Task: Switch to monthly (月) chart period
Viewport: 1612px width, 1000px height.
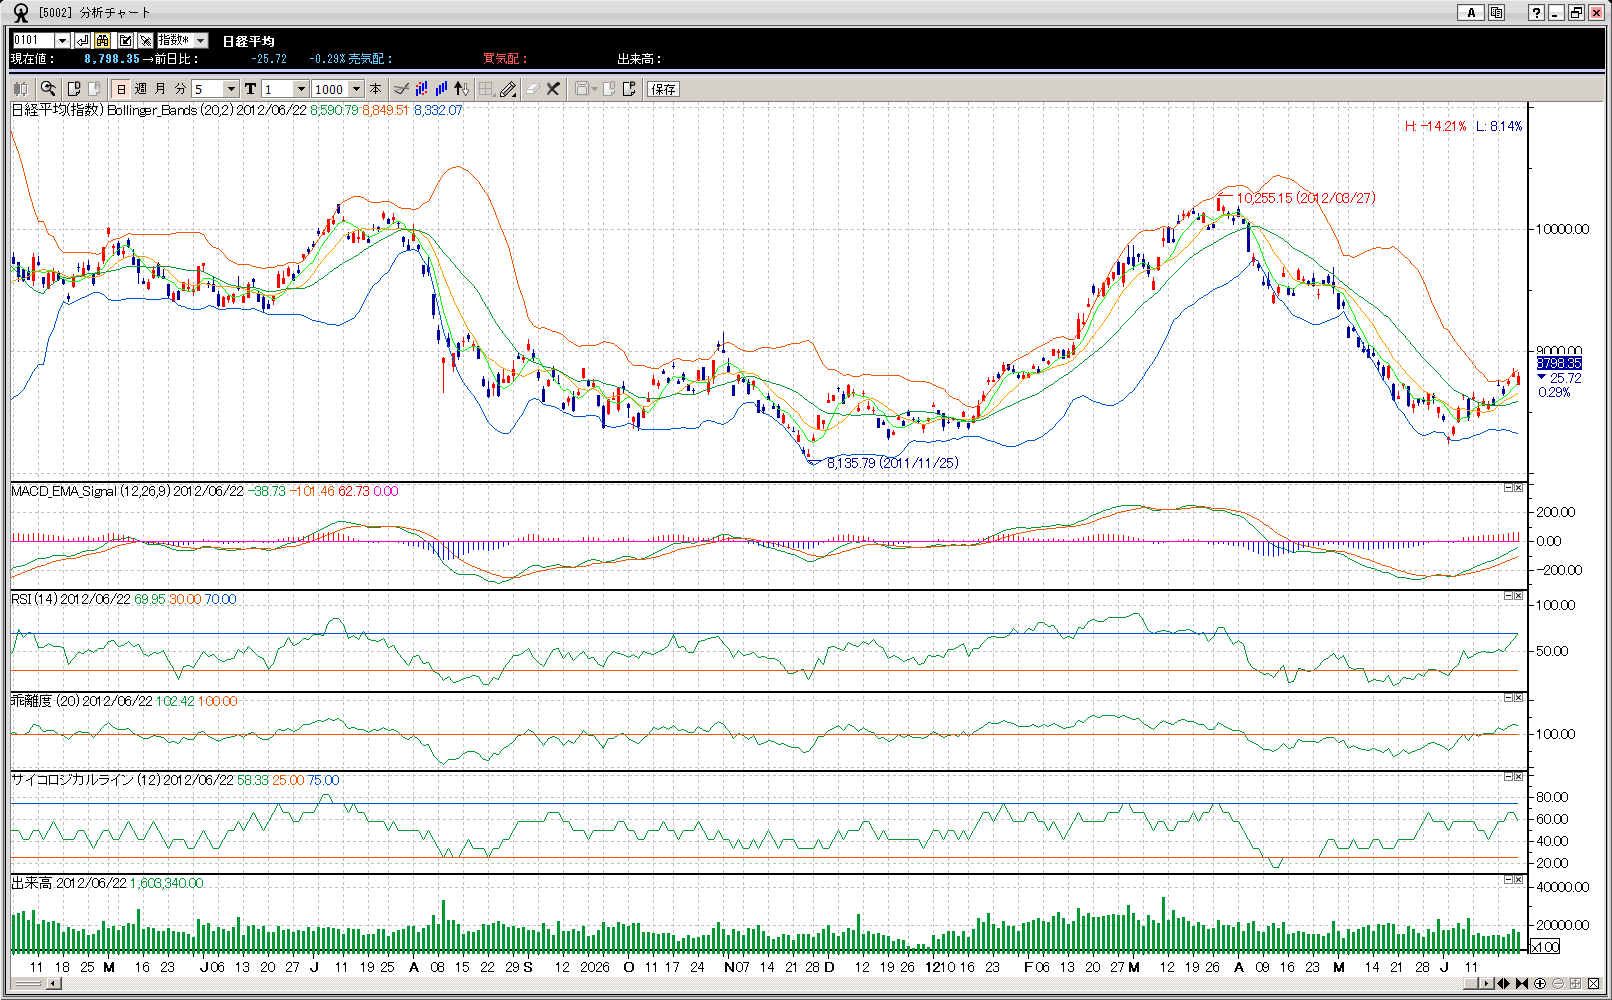Action: (x=160, y=89)
